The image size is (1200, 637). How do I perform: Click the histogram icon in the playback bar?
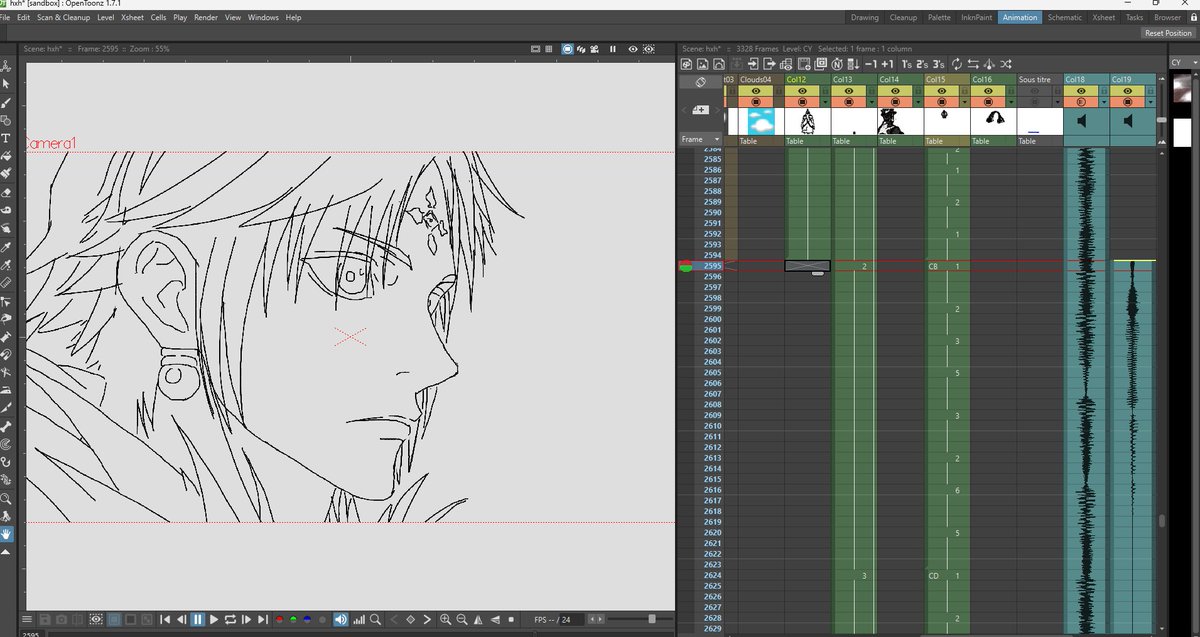[359, 620]
